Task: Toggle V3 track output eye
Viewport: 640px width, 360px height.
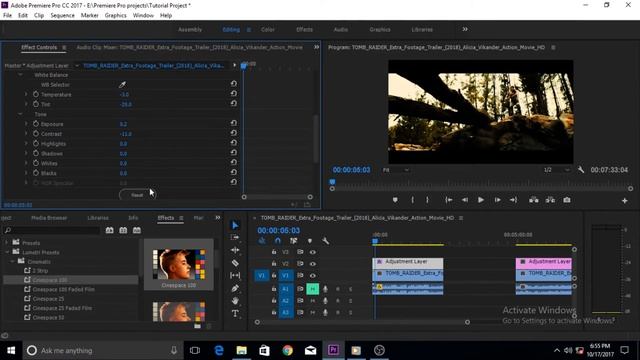Action: [x=313, y=252]
